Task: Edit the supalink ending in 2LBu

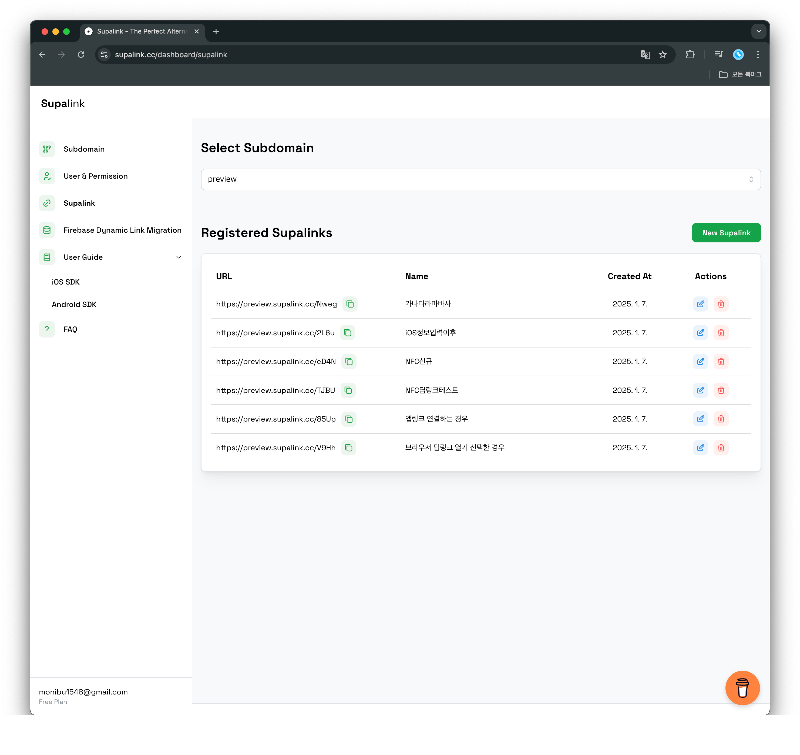Action: [x=701, y=333]
